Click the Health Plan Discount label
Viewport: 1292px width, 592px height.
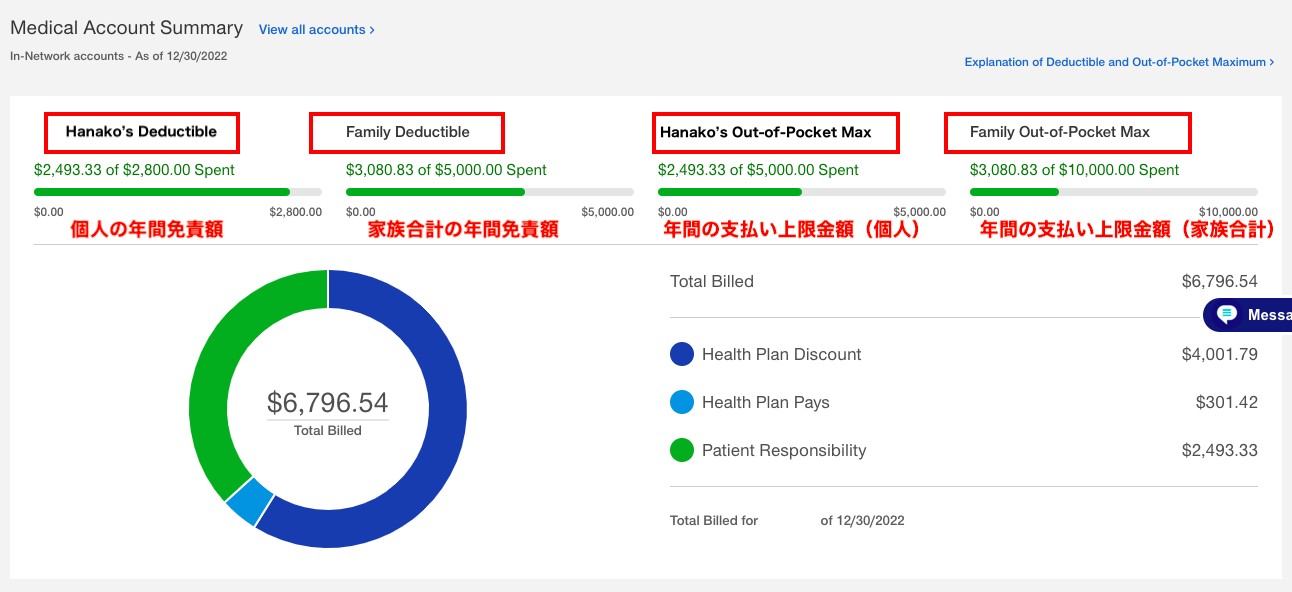click(x=782, y=354)
